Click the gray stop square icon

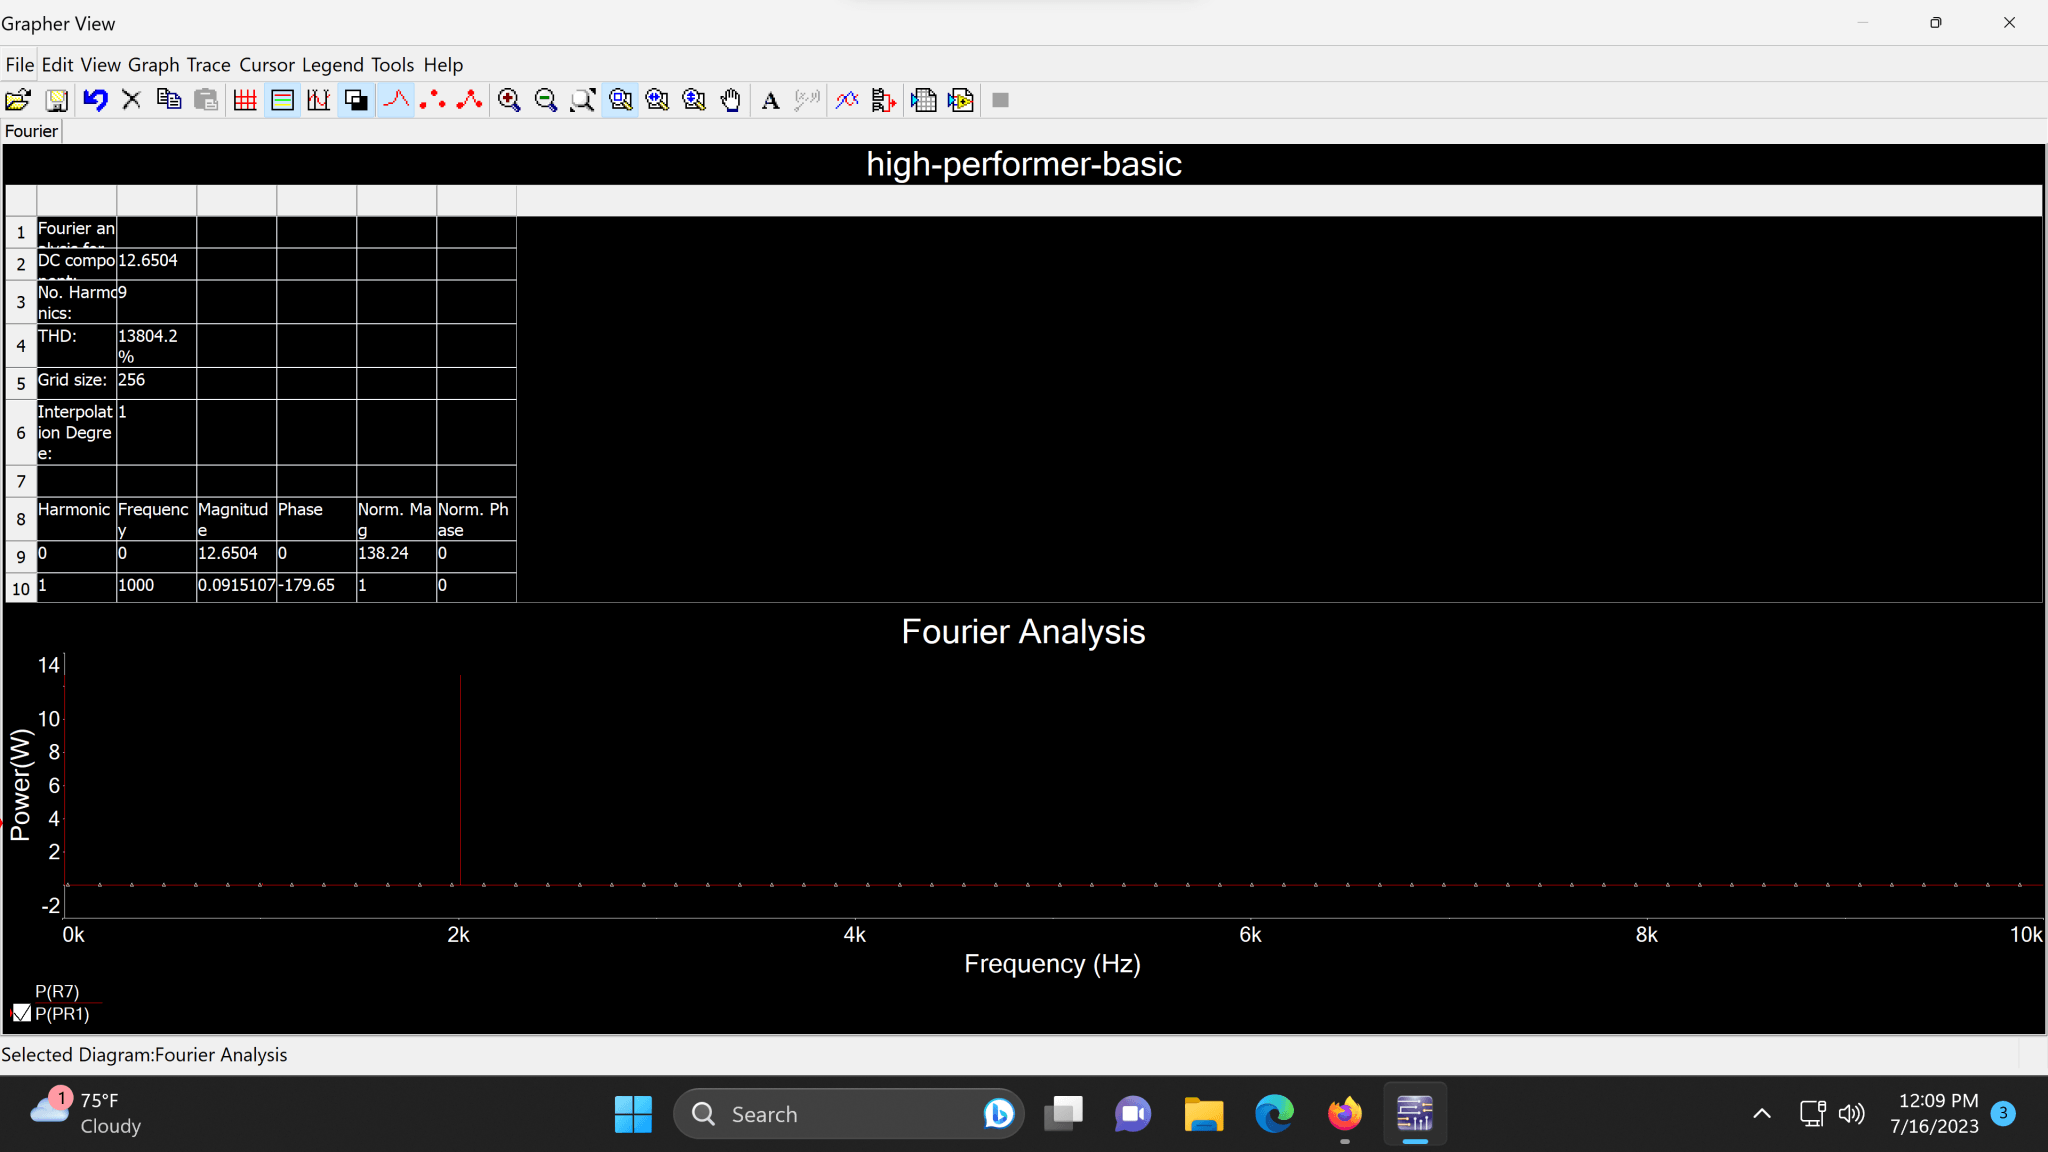click(x=1000, y=100)
